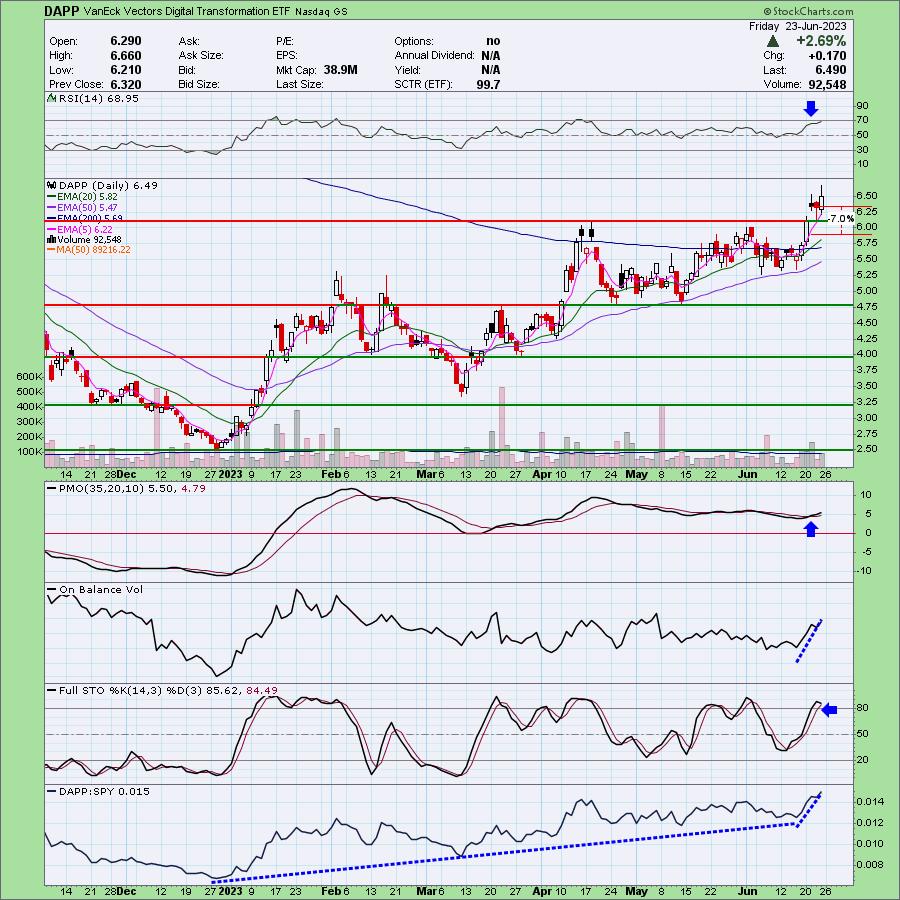Click the VanEck Vectors Digital Transformation ETF title
This screenshot has height=900, width=900.
coord(187,11)
